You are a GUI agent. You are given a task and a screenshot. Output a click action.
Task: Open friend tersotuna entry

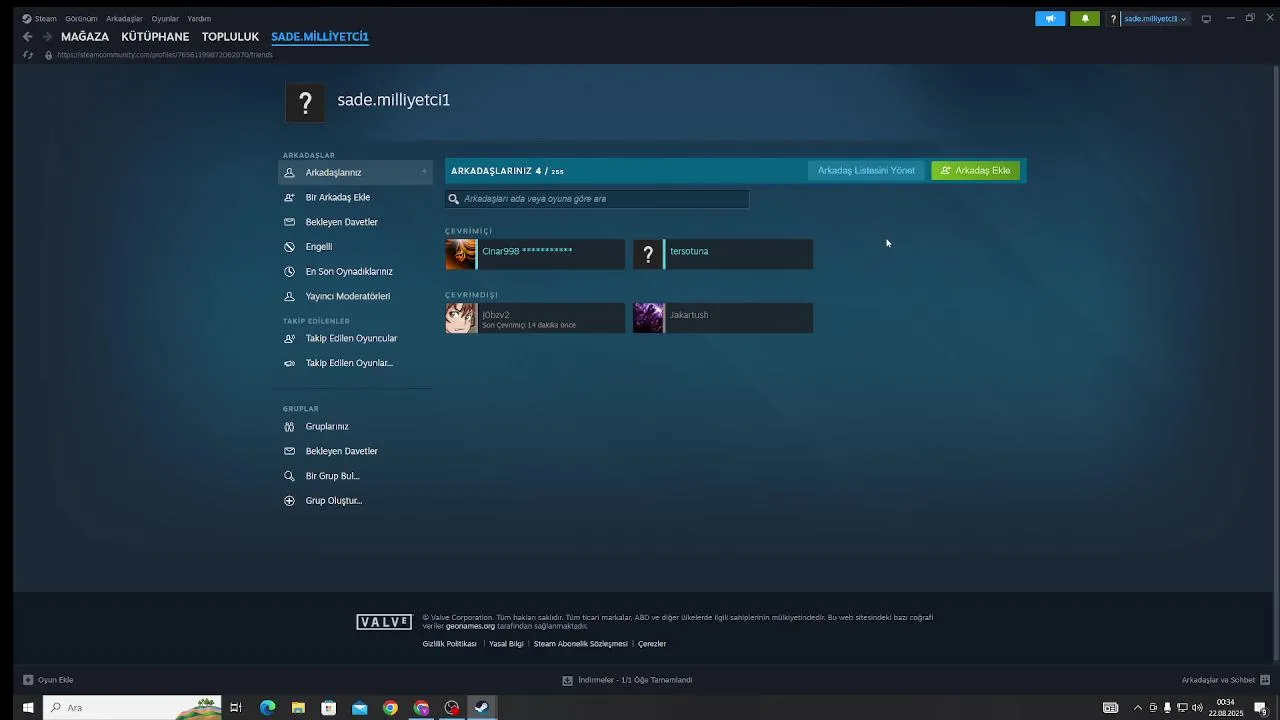(x=723, y=254)
